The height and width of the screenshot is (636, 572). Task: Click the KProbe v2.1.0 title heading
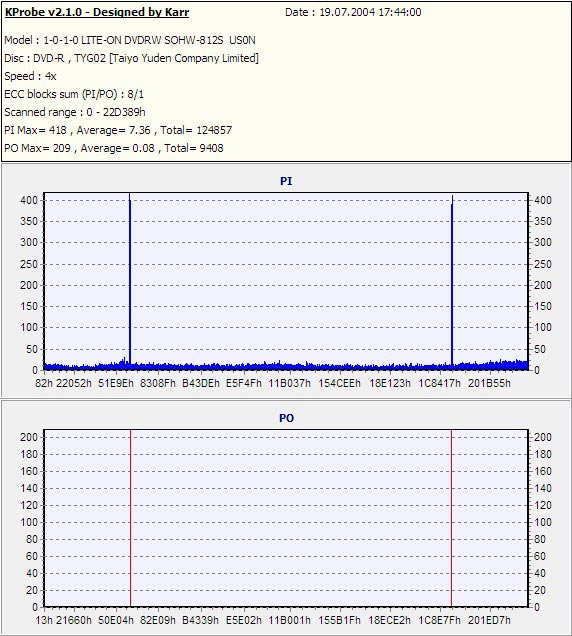tap(97, 12)
